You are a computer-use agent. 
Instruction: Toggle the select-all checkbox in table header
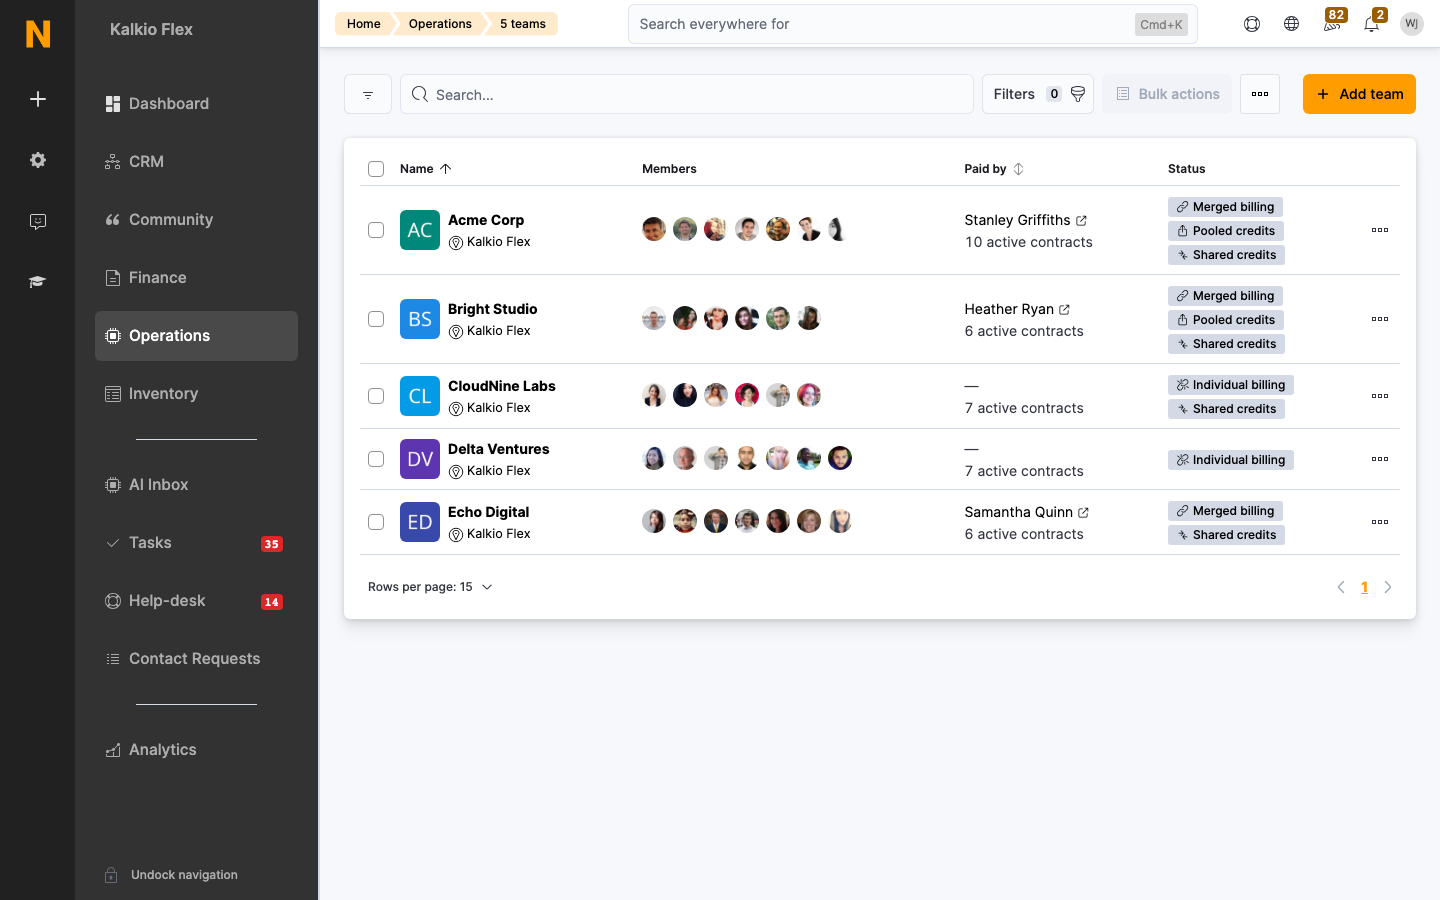(376, 169)
